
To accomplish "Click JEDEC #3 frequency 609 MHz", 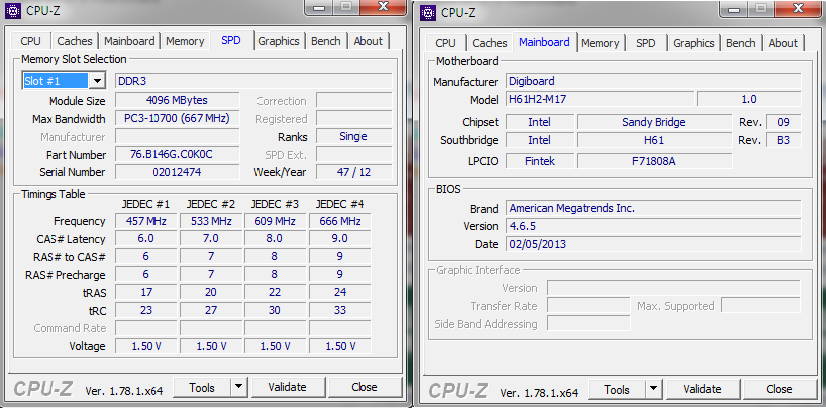I will pyautogui.click(x=275, y=221).
